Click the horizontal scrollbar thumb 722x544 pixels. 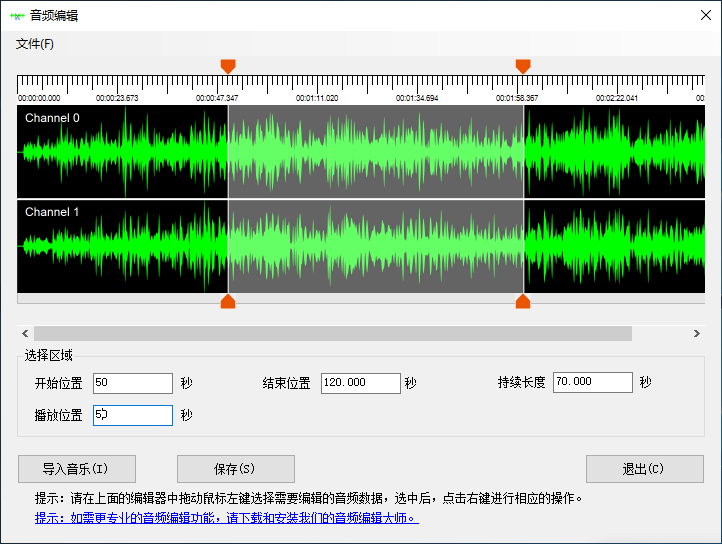332,333
